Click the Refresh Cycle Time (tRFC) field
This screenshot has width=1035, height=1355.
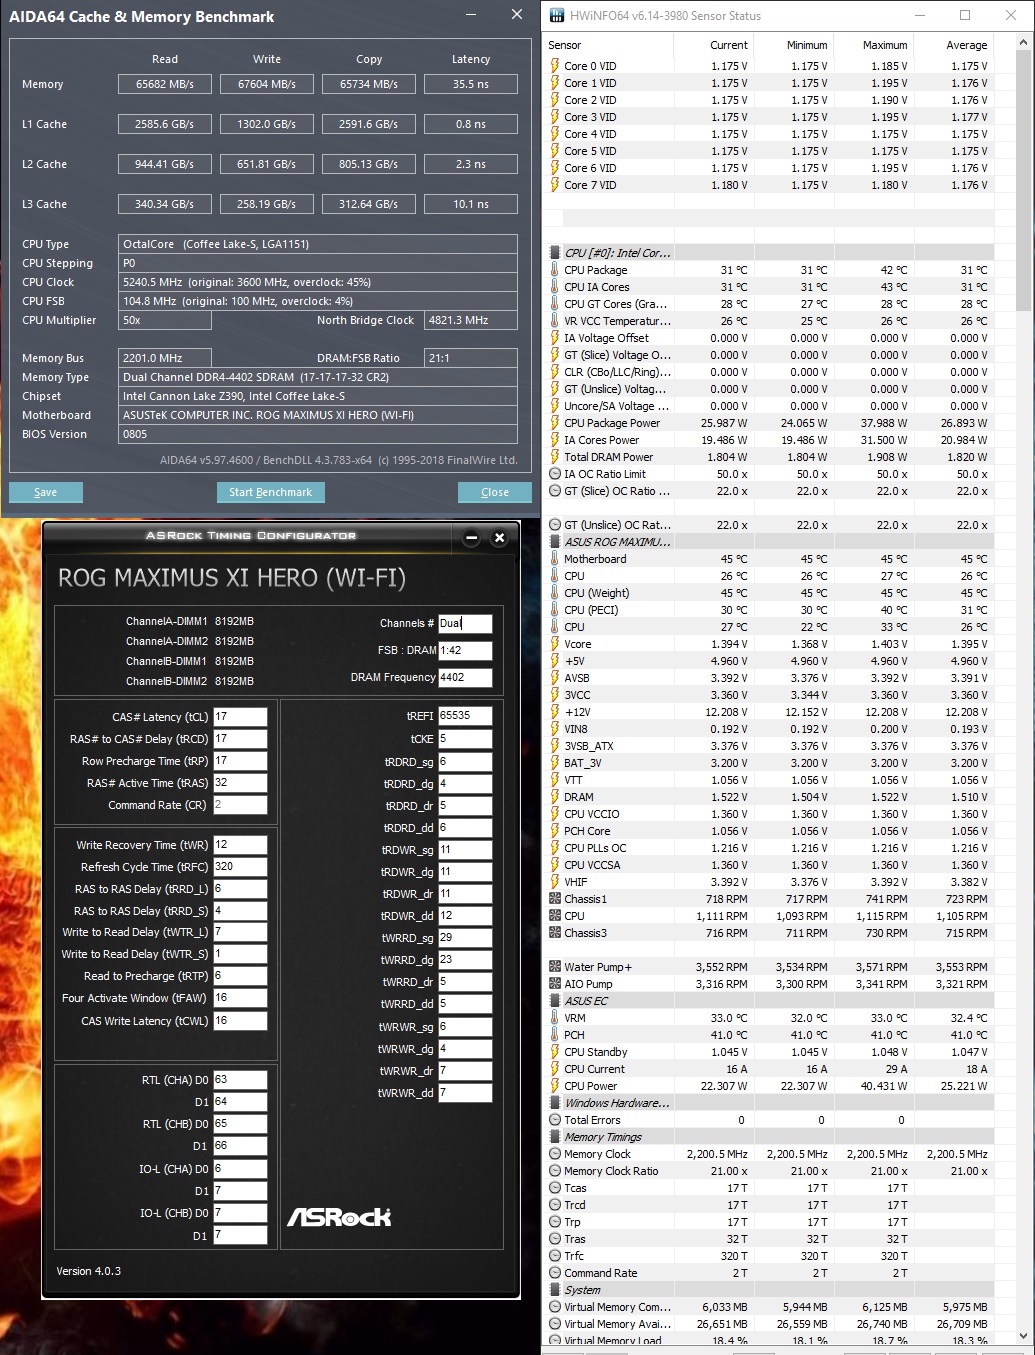coord(240,867)
